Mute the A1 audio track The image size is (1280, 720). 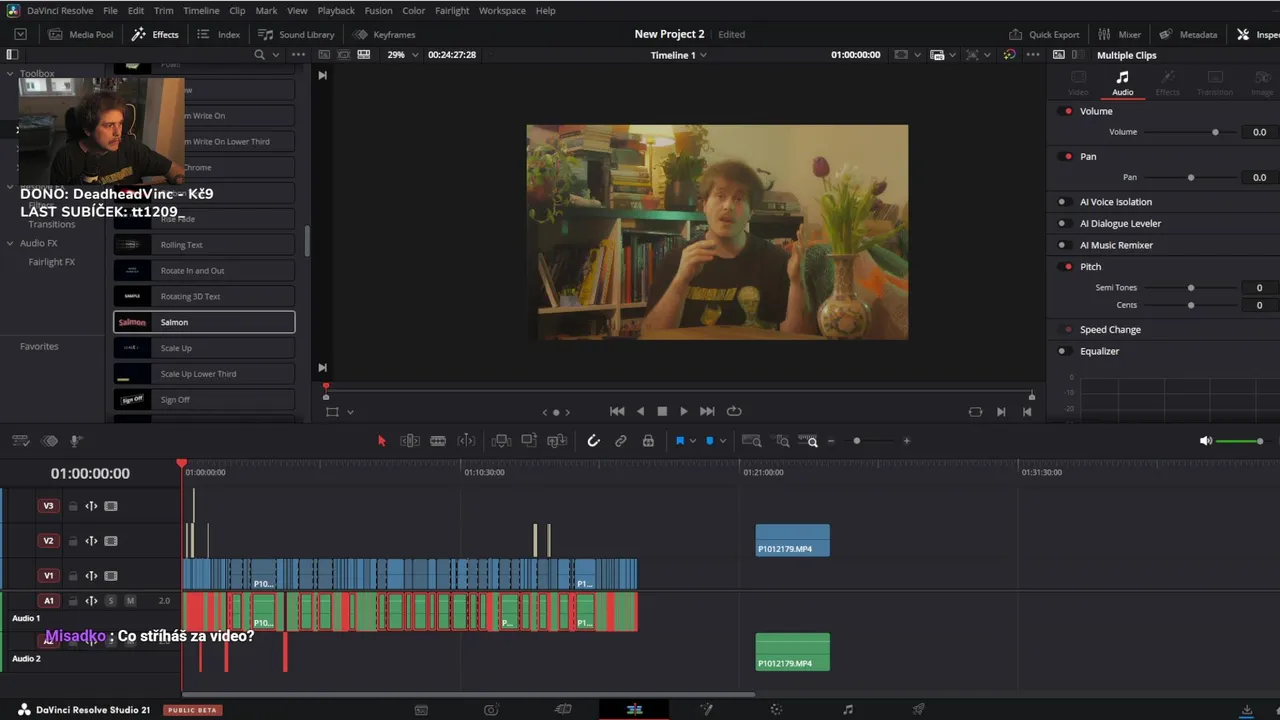point(131,601)
